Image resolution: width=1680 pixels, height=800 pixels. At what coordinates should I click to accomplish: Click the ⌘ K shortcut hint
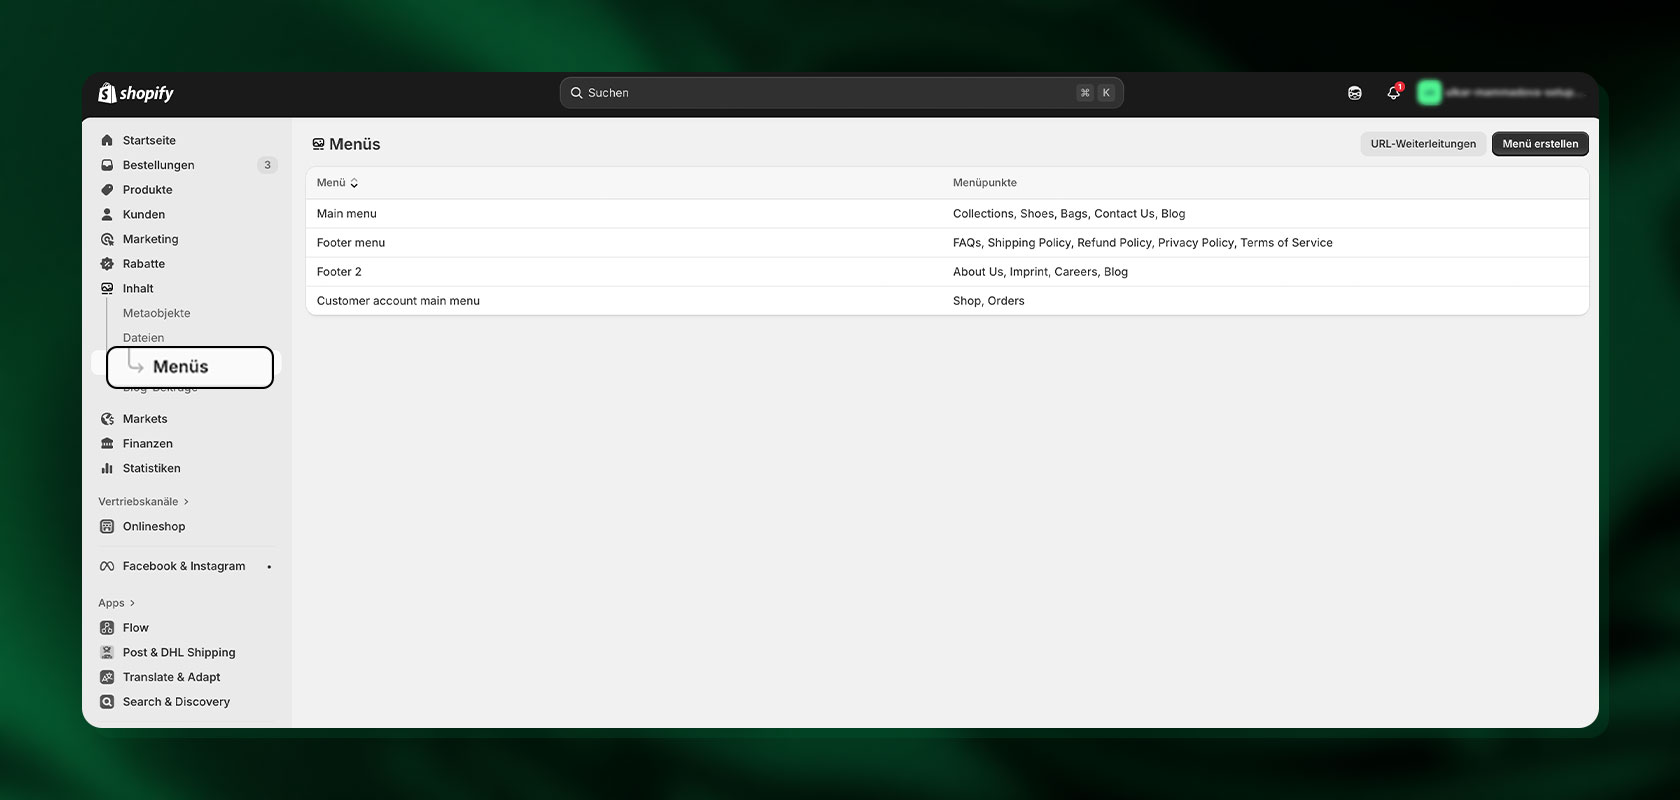[x=1095, y=93]
